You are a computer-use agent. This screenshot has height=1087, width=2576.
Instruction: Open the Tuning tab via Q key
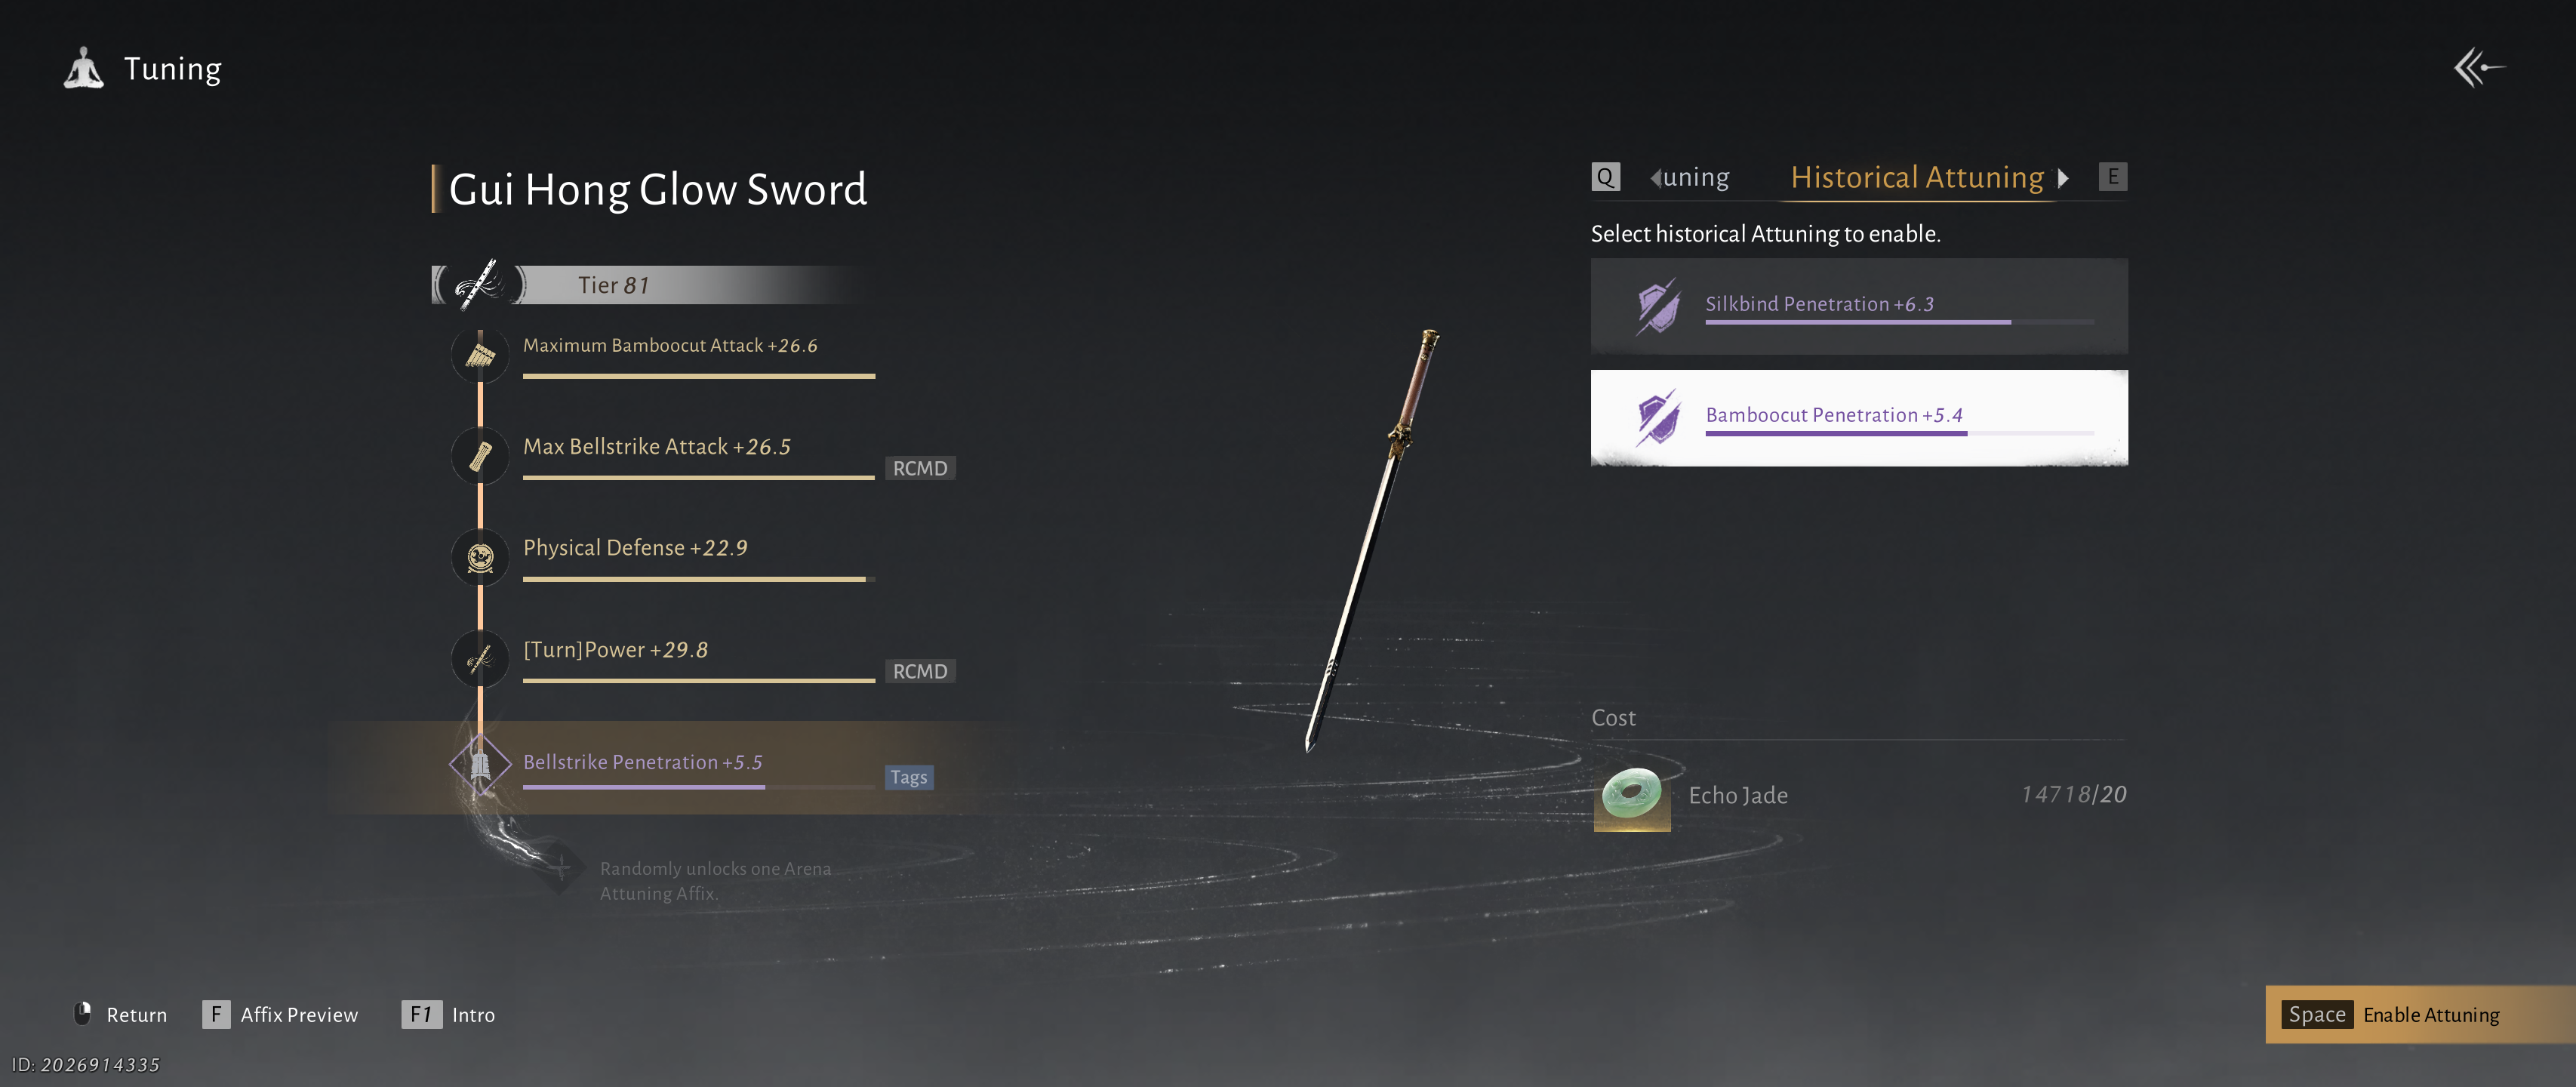(x=1605, y=177)
